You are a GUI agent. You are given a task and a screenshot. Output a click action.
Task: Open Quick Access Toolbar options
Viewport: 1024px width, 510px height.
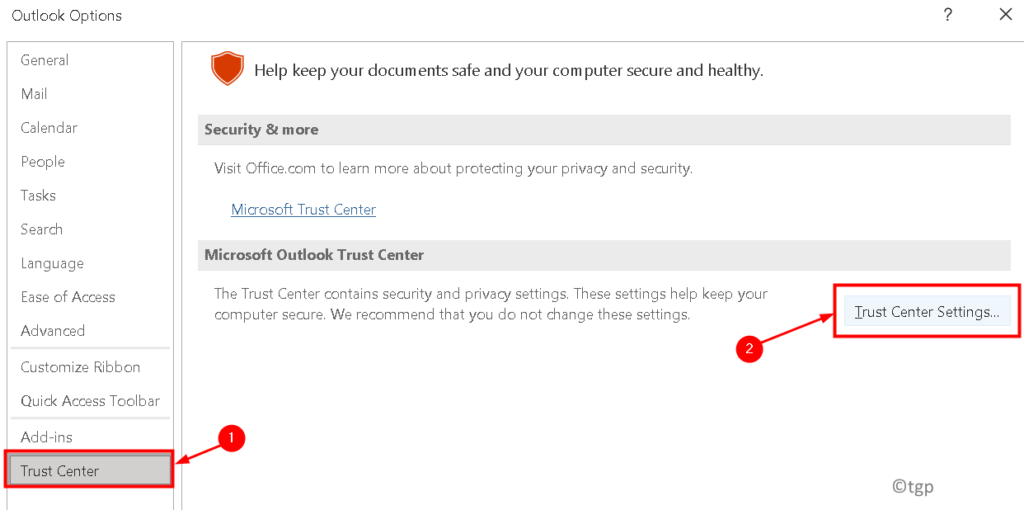point(90,401)
